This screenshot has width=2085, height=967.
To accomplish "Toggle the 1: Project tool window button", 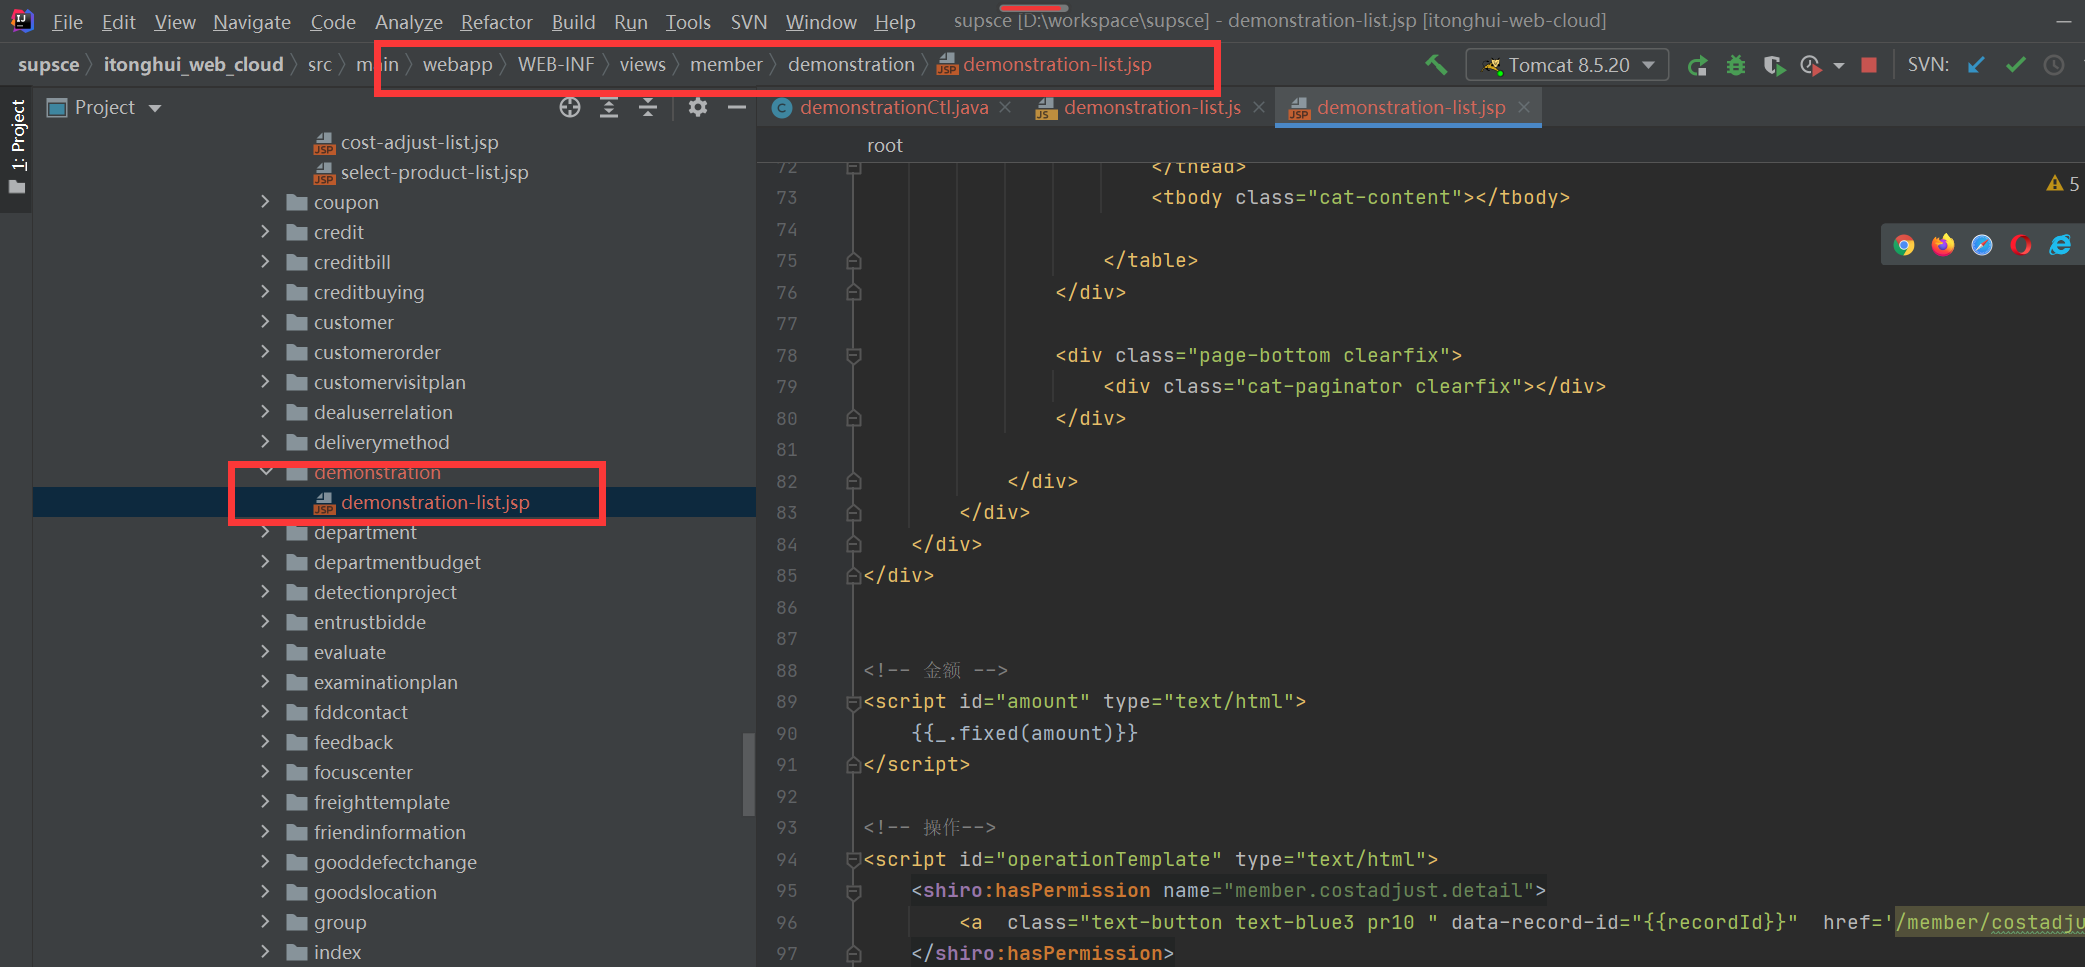I will click(17, 147).
